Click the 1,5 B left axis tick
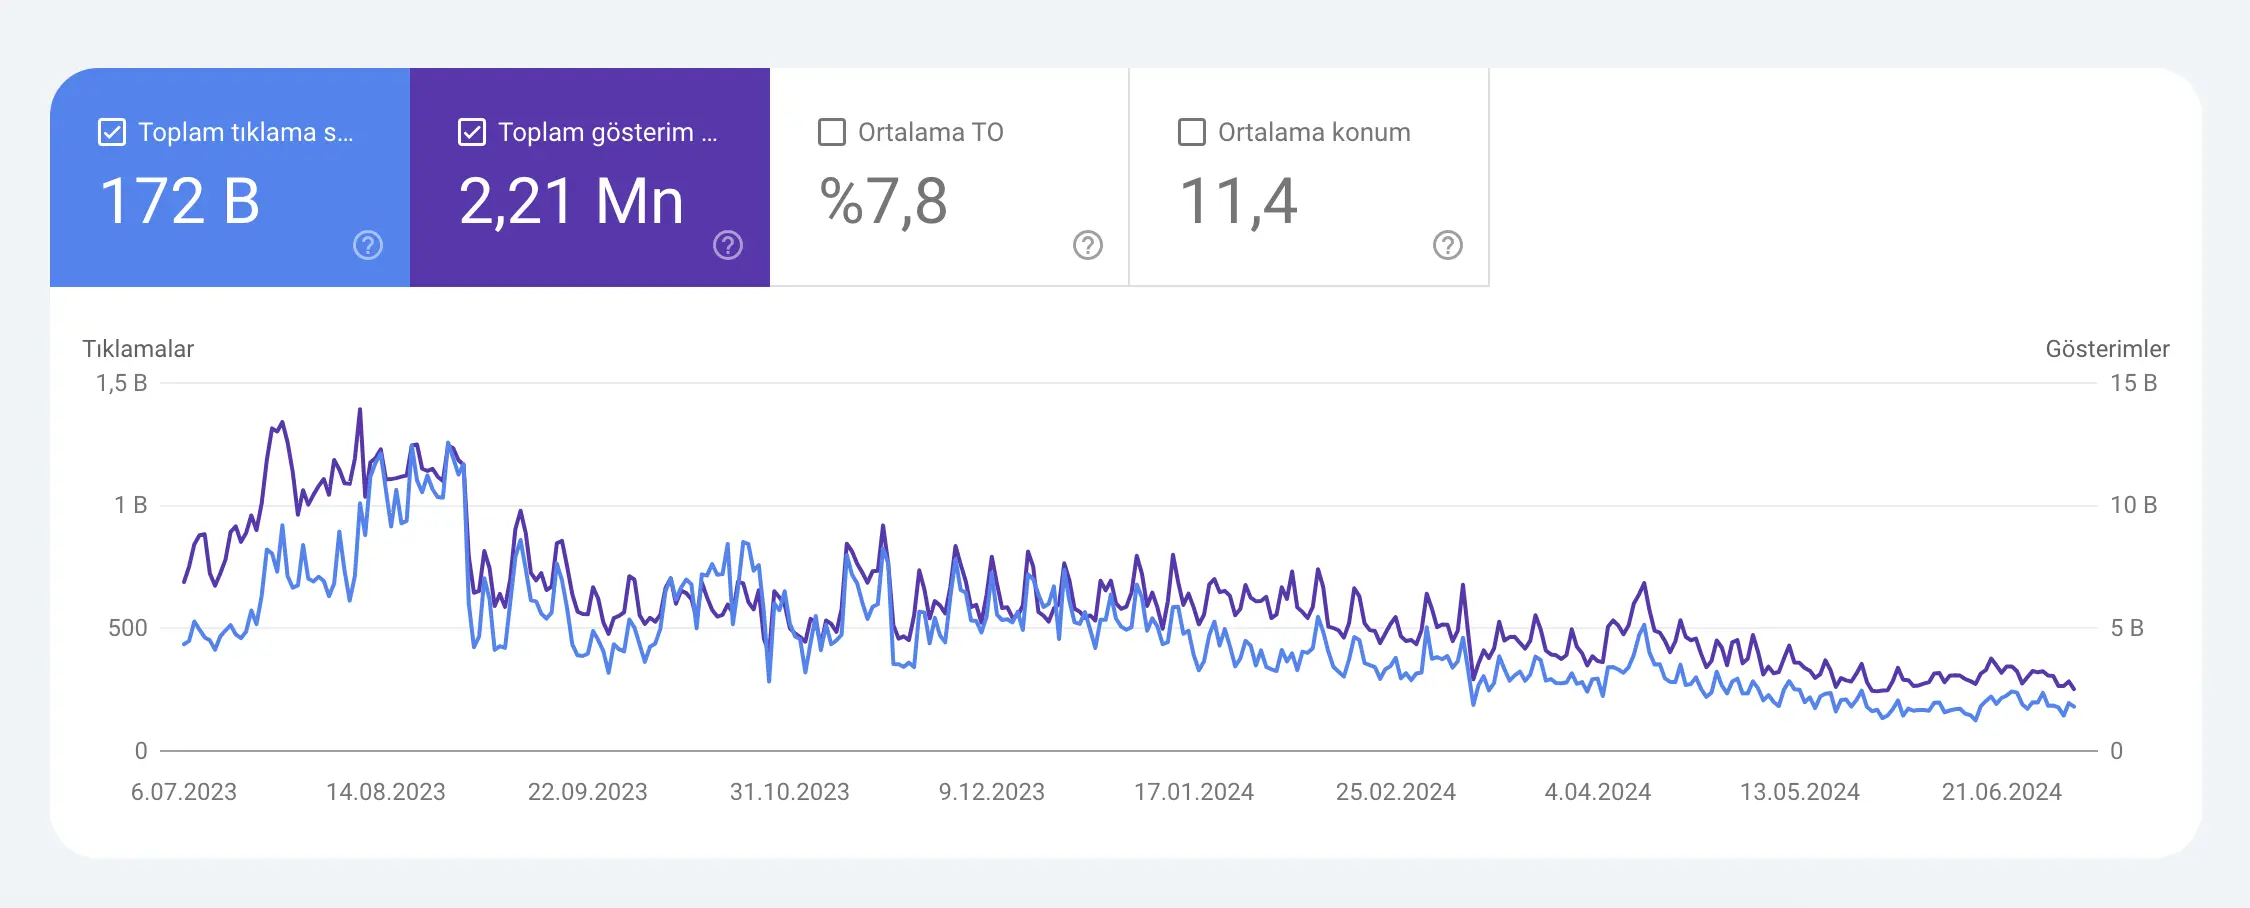 [122, 383]
